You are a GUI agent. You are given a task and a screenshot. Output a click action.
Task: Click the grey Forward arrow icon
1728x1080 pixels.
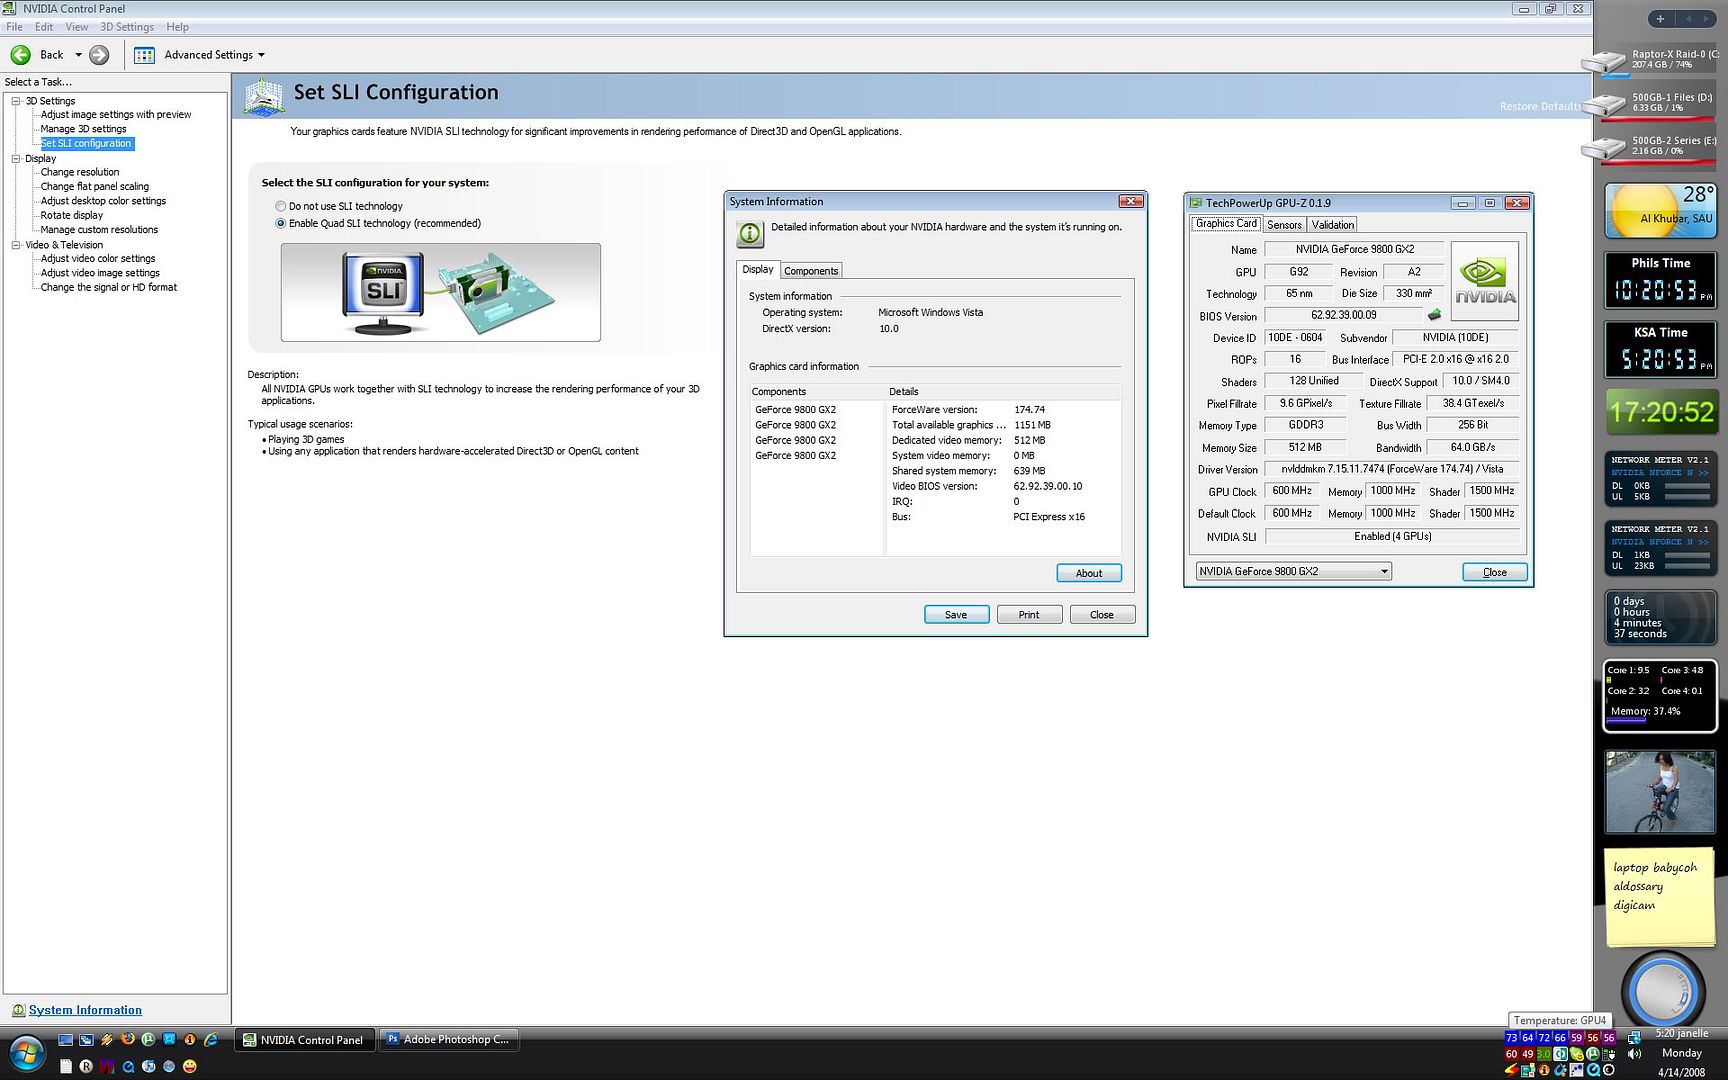pos(99,55)
